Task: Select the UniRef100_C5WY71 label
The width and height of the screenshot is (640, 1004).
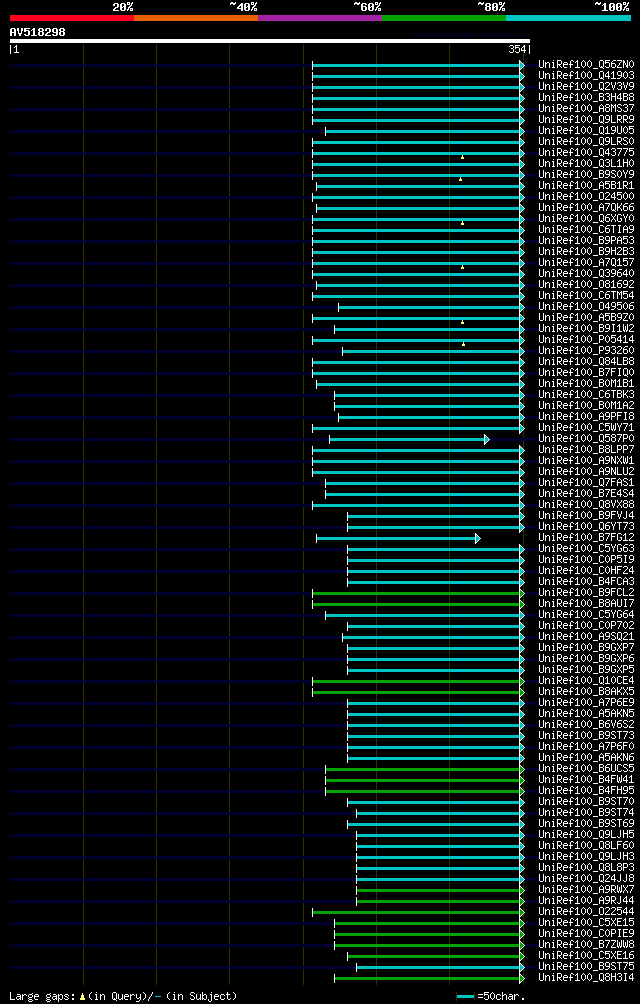Action: click(586, 427)
